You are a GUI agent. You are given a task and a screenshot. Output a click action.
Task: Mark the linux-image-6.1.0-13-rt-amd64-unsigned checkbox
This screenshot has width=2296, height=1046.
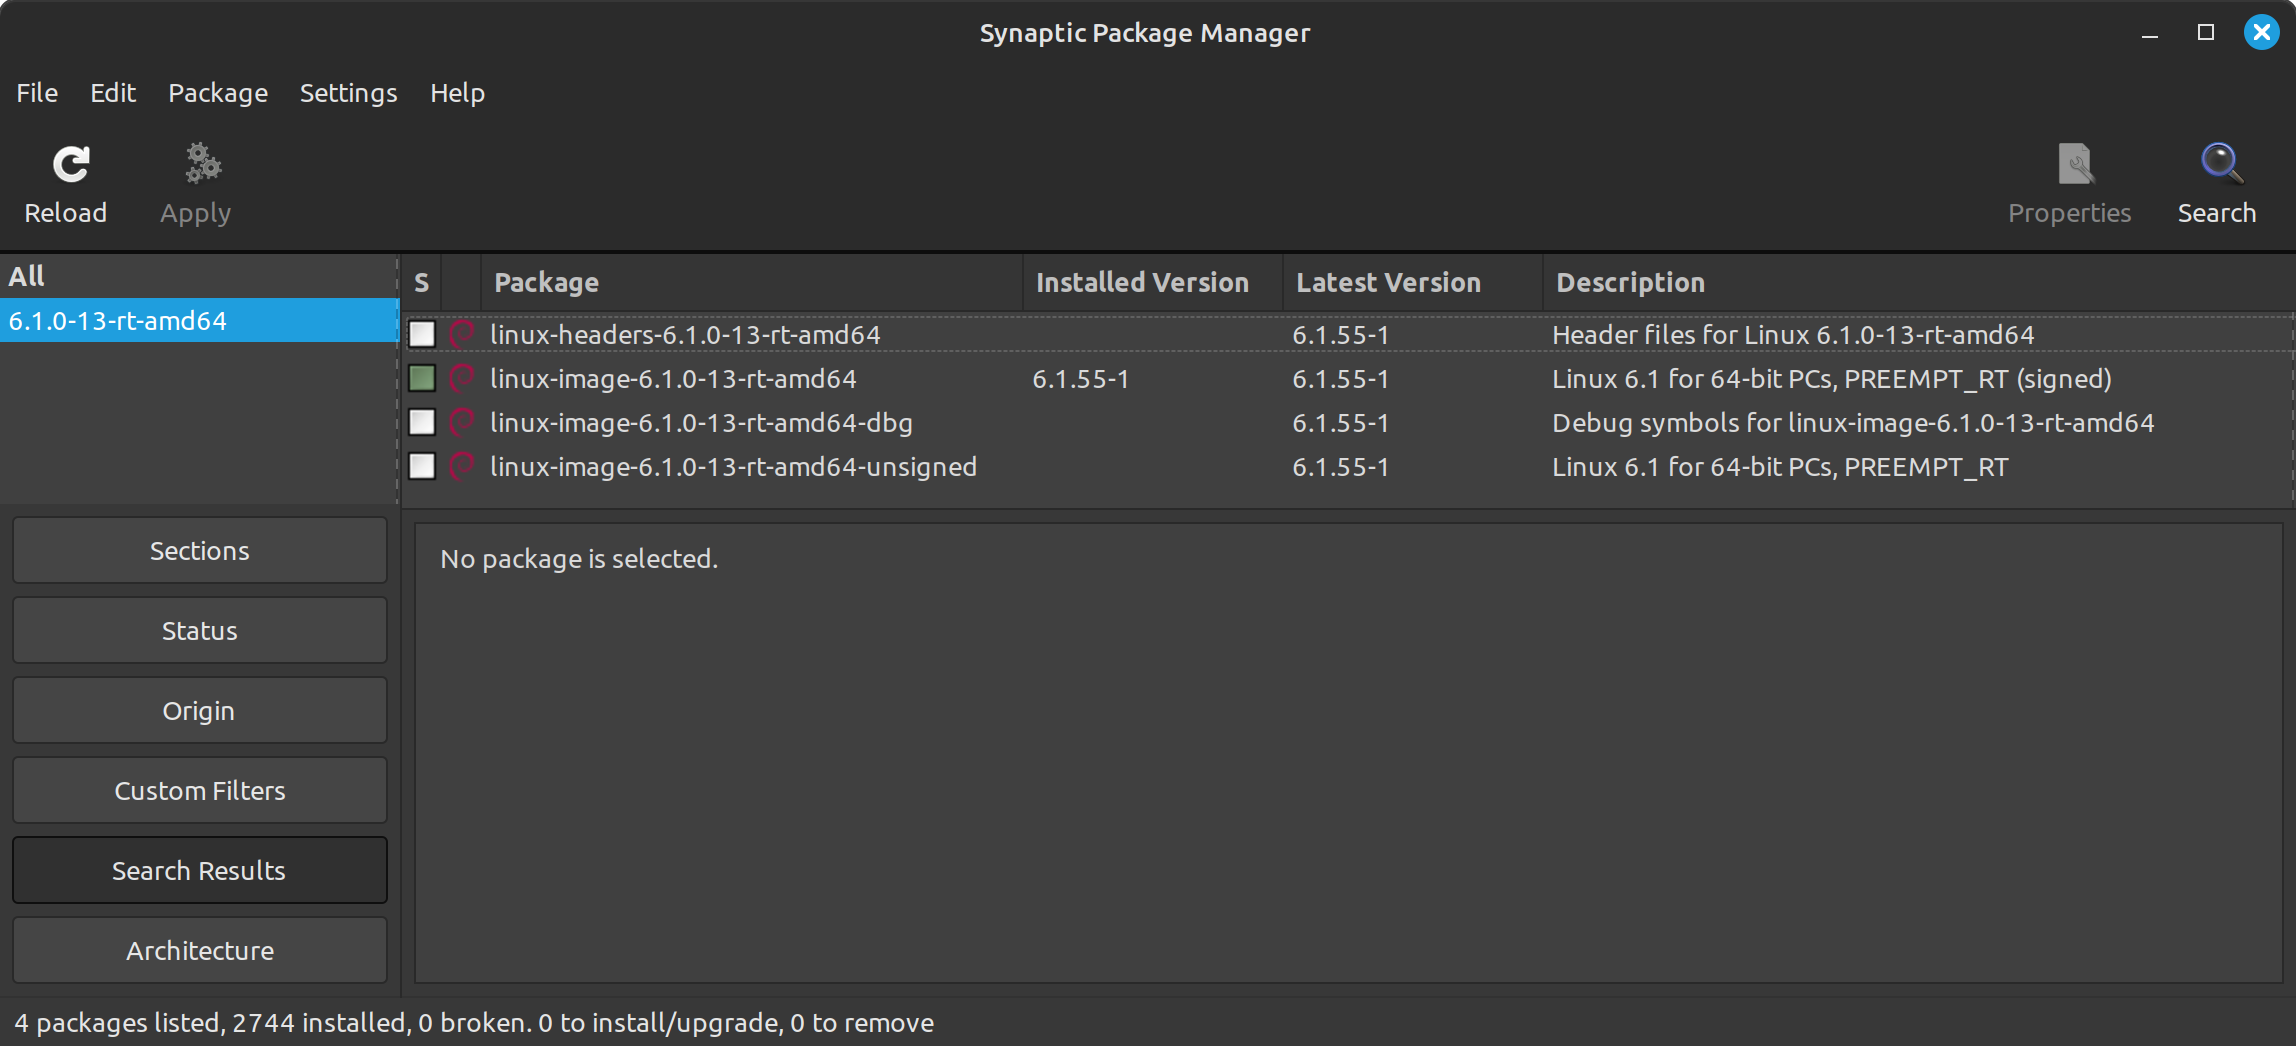pyautogui.click(x=422, y=466)
